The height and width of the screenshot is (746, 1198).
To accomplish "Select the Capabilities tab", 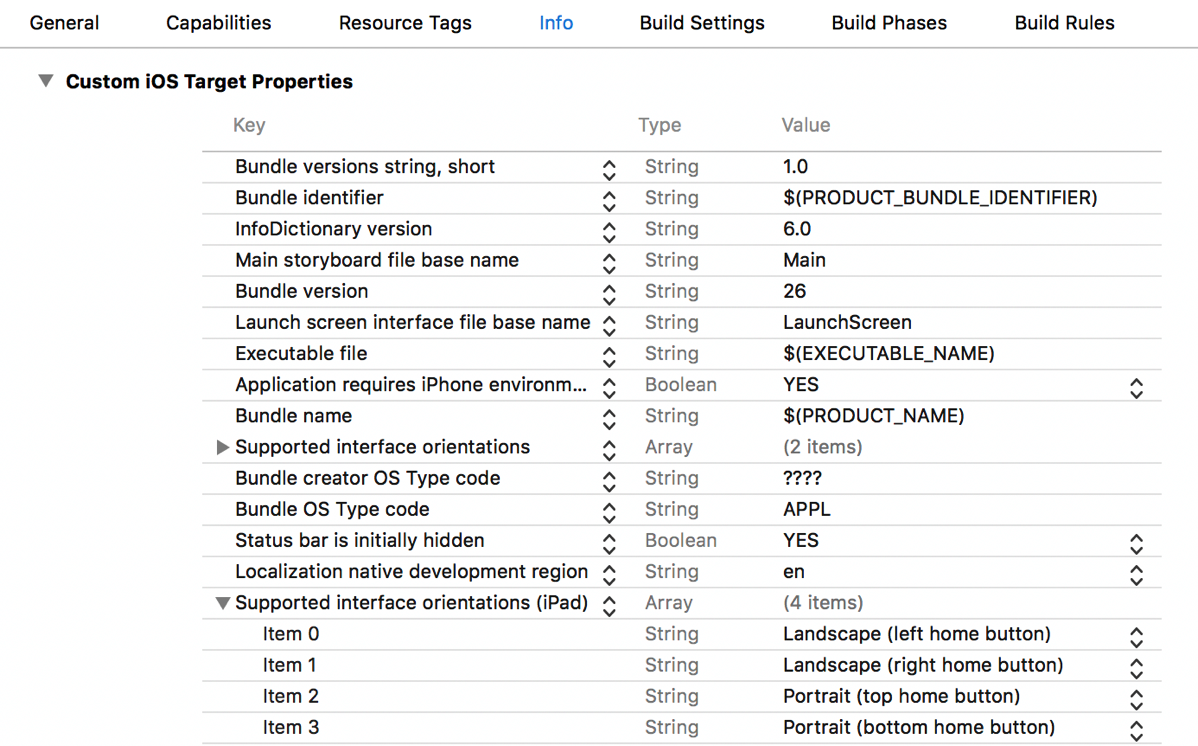I will [x=218, y=23].
